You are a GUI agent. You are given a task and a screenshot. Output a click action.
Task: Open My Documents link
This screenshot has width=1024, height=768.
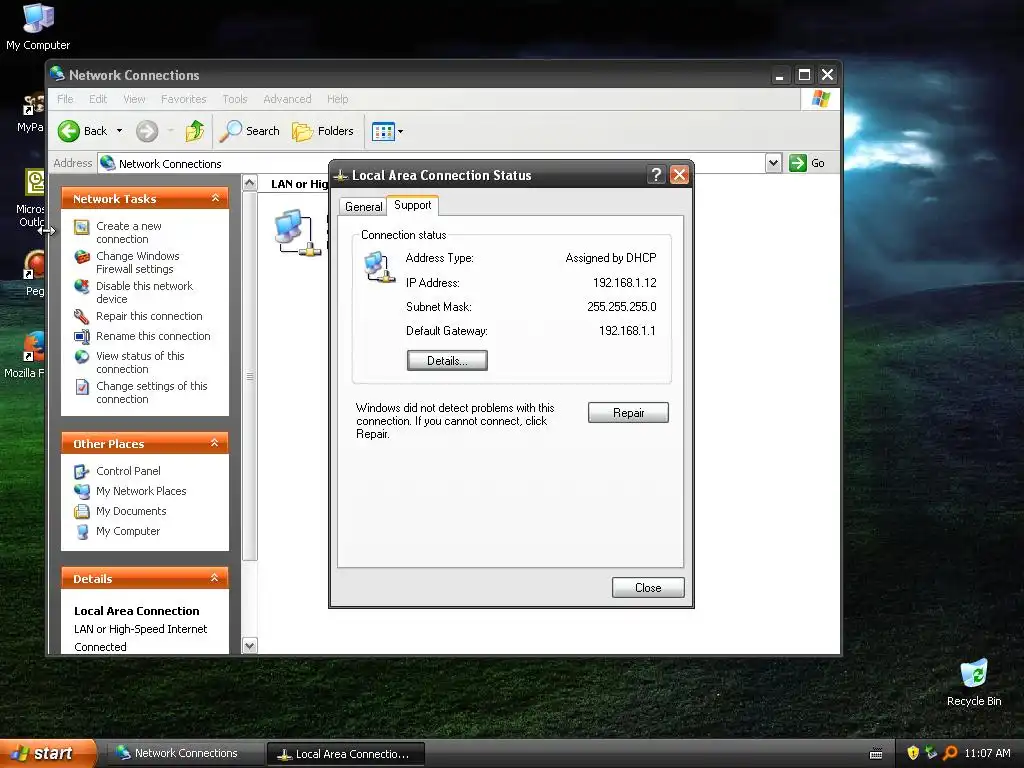pos(131,511)
